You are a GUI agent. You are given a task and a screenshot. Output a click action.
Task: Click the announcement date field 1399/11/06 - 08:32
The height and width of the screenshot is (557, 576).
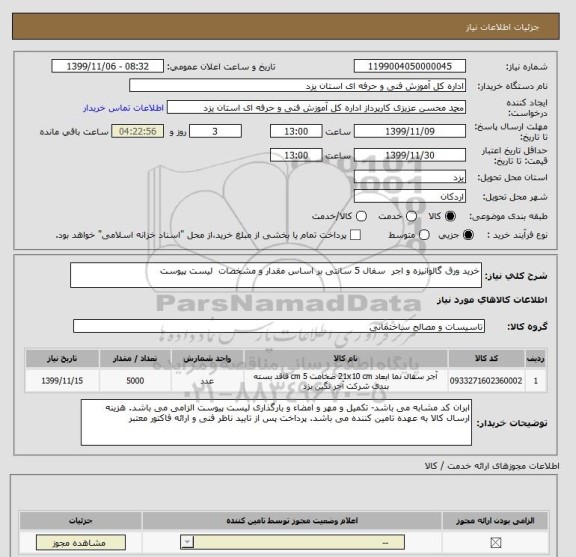point(108,67)
